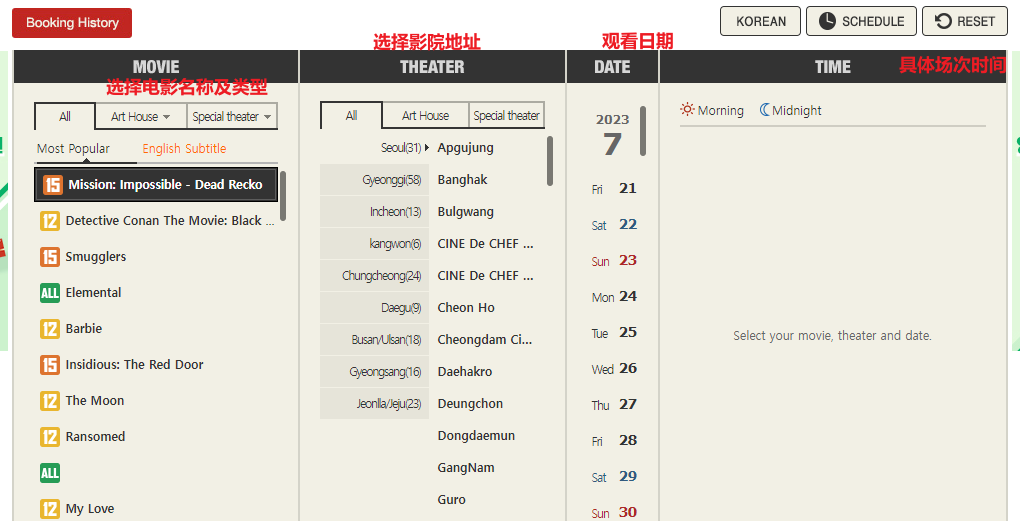Screen dimensions: 1020x521
Task: Switch to Art House tab in Theater column
Action: (425, 116)
